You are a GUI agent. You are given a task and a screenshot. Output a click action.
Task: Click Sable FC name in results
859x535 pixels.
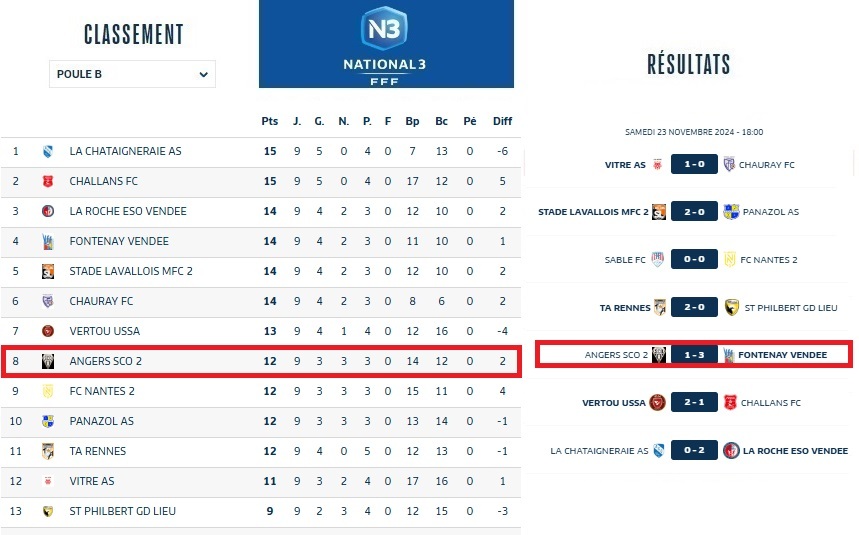tap(625, 259)
